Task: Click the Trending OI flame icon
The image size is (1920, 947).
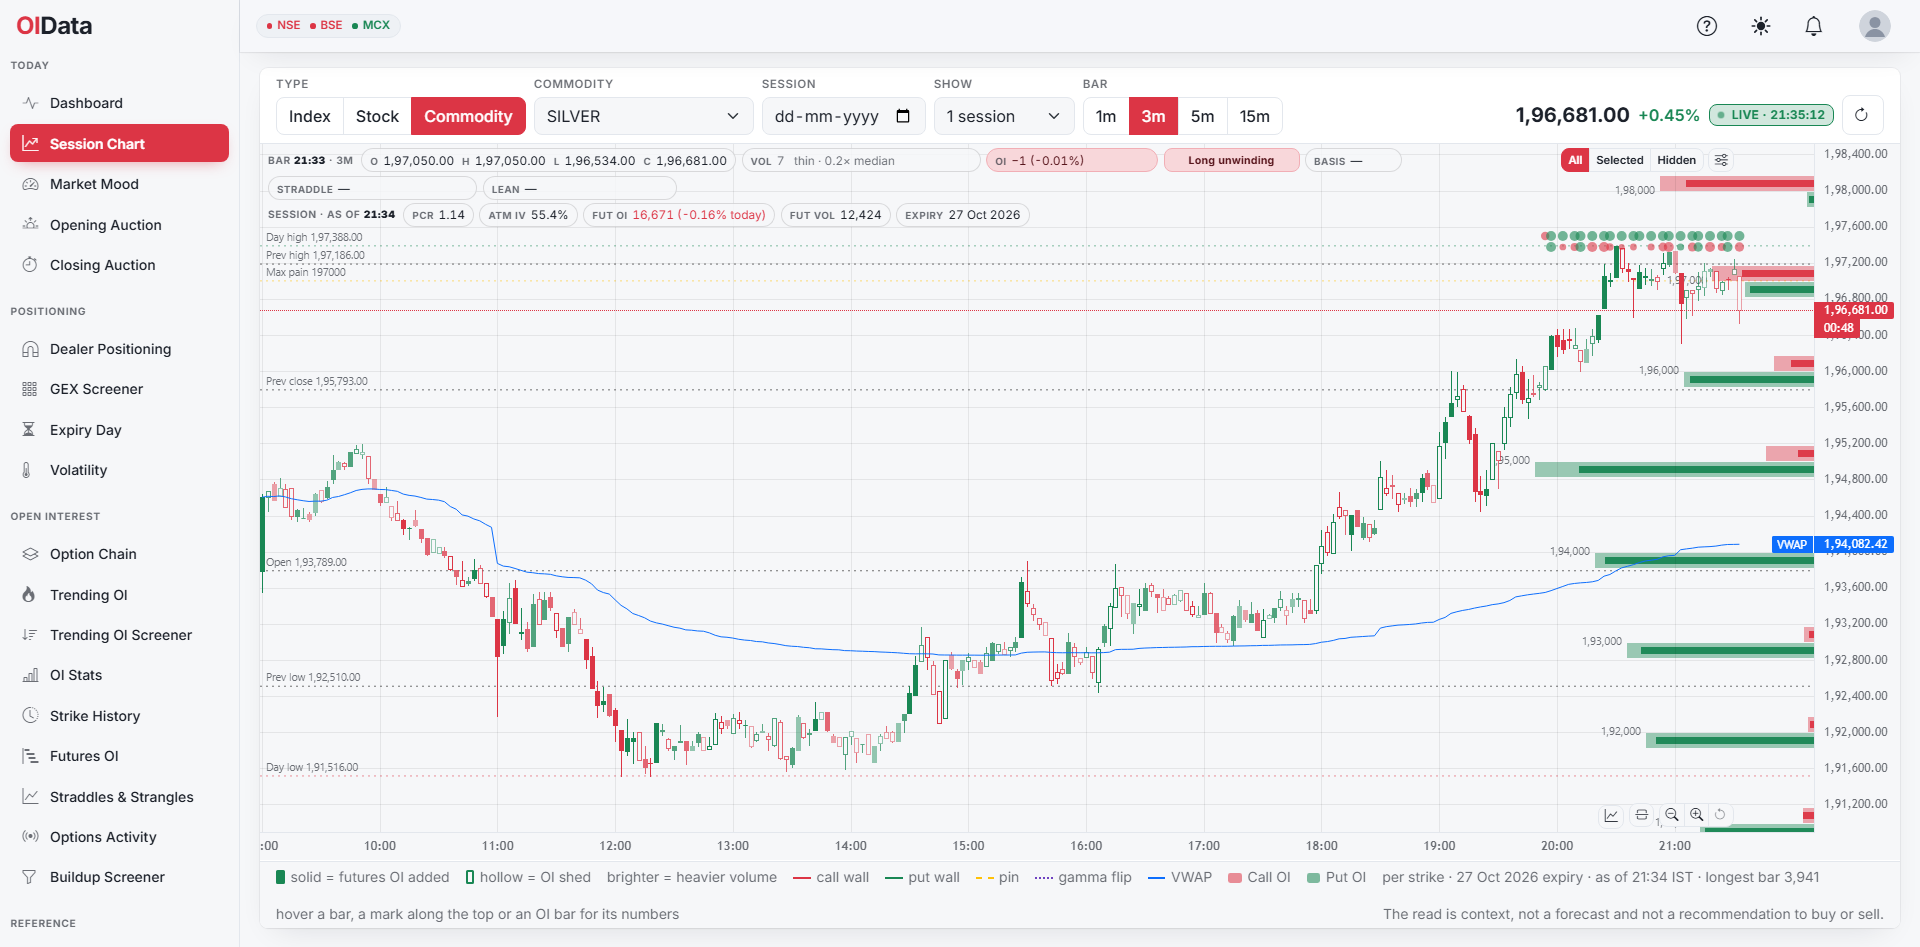Action: (30, 595)
